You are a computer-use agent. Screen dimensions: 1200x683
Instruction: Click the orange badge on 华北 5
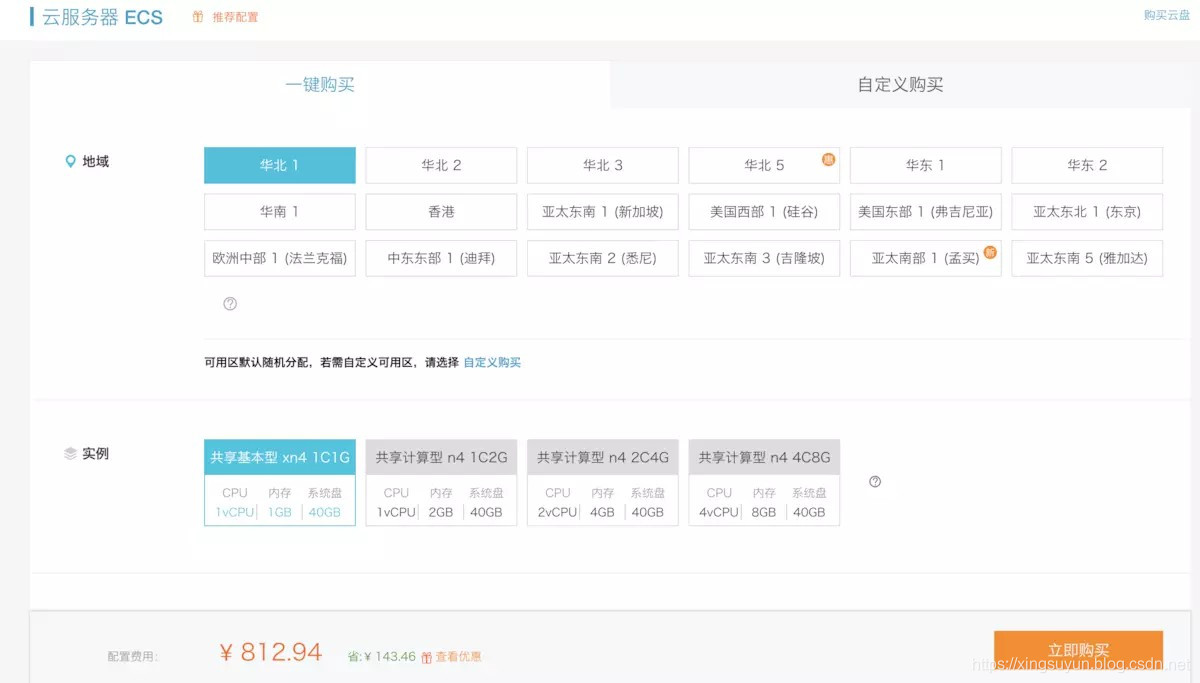[828, 159]
